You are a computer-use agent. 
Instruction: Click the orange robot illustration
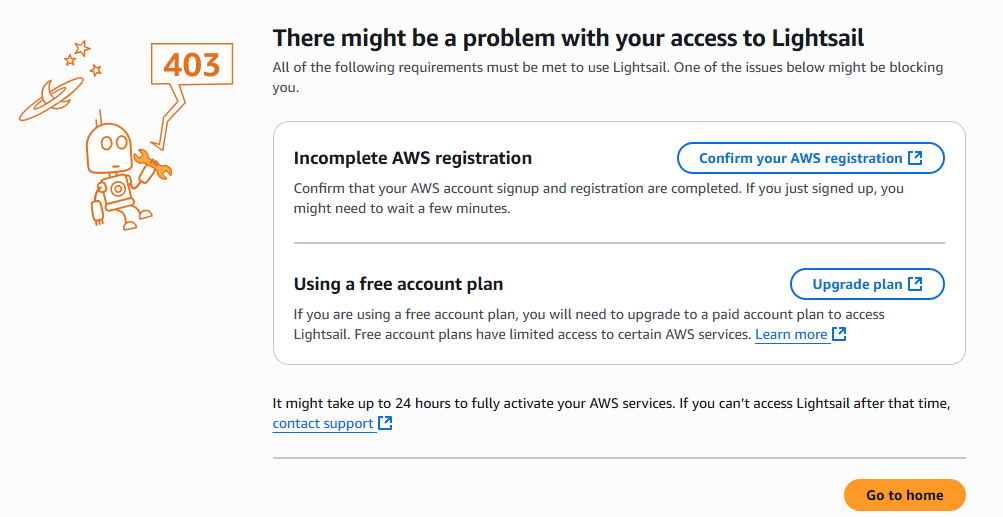coord(117,170)
